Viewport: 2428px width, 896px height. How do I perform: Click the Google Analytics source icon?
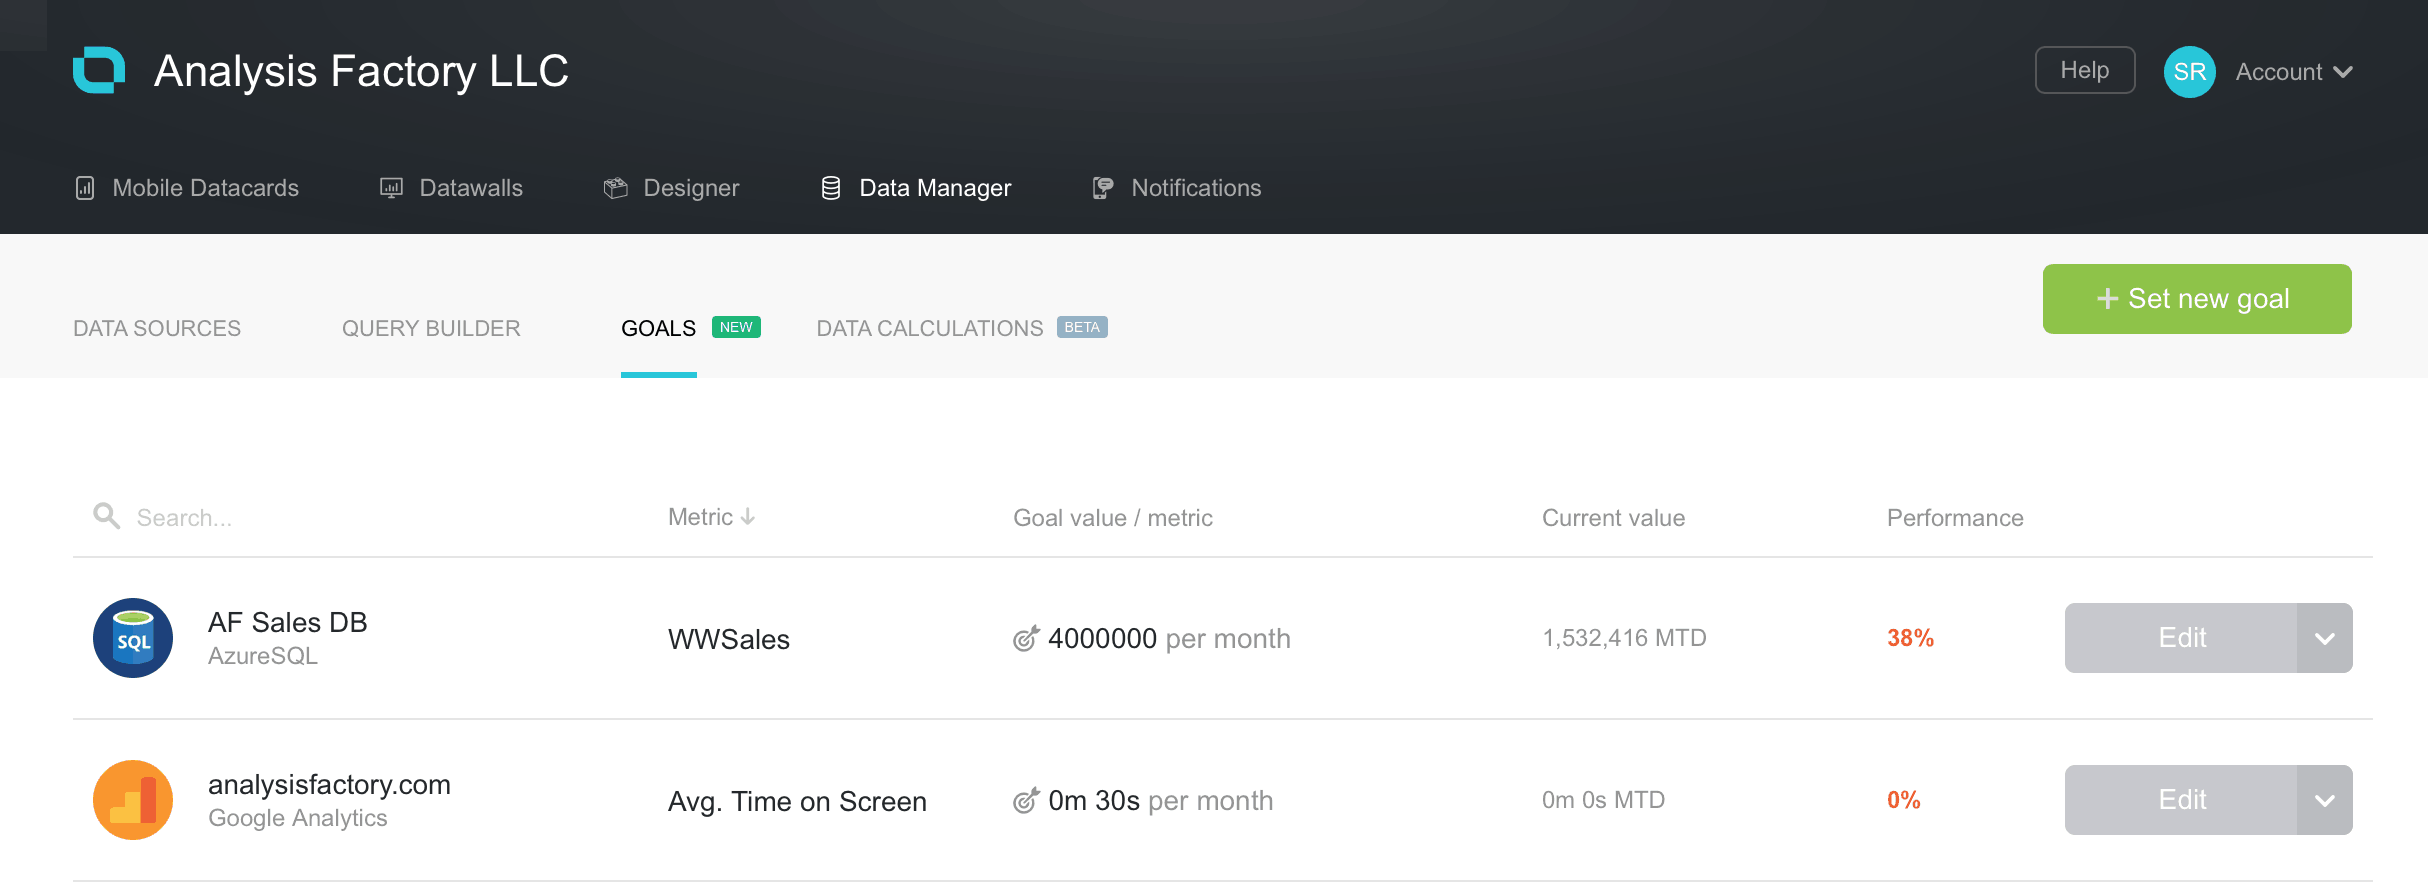133,800
